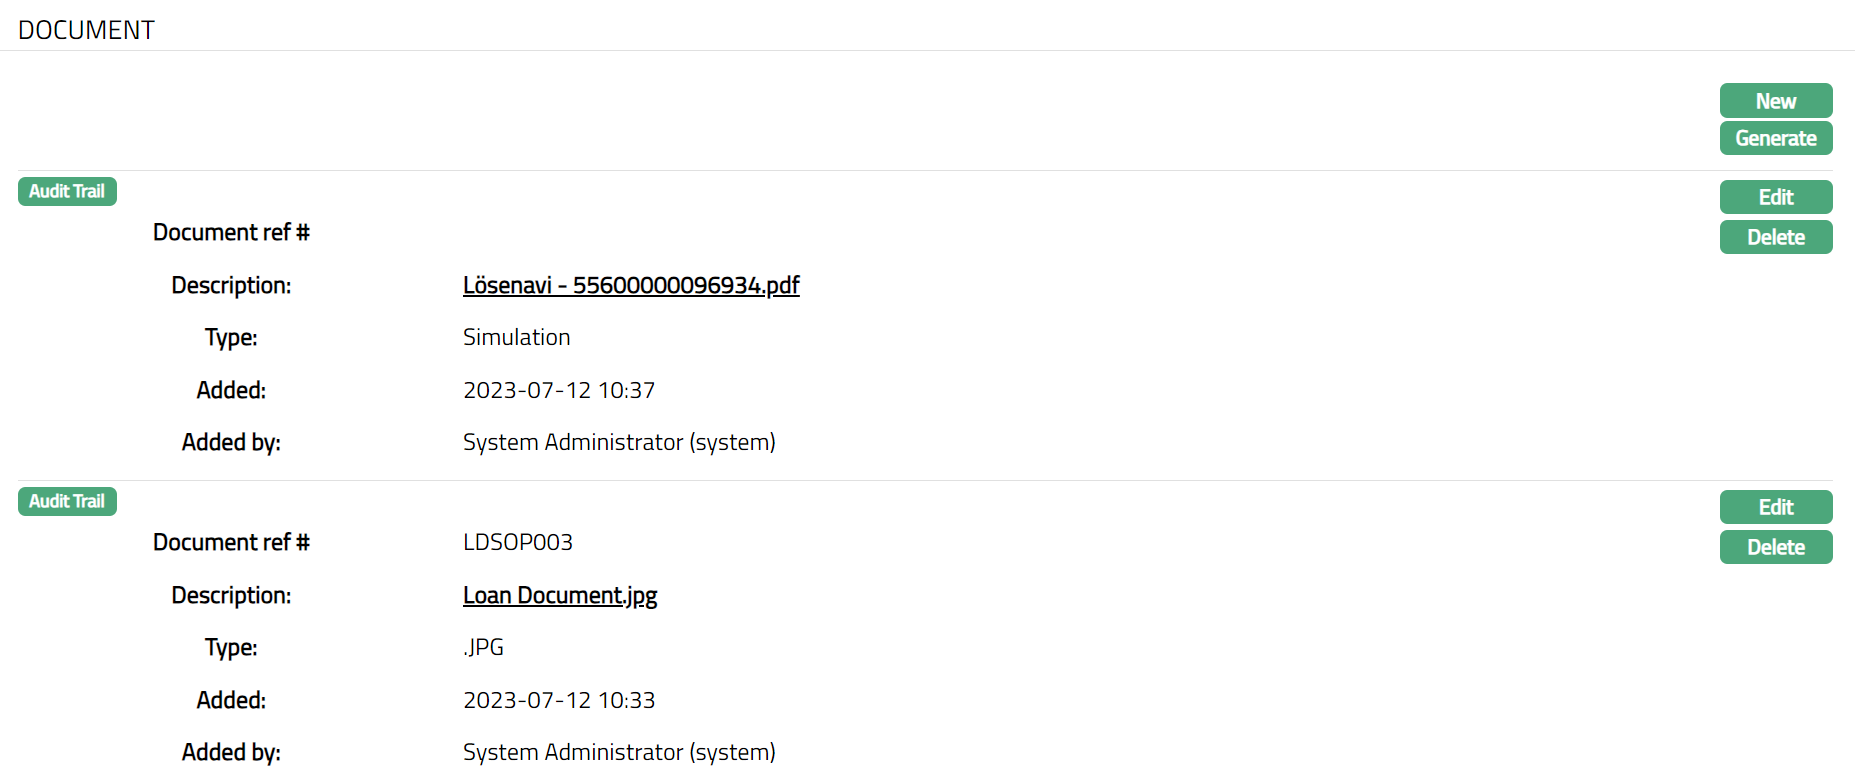View Audit Trail for document LDSOP003

tap(67, 501)
